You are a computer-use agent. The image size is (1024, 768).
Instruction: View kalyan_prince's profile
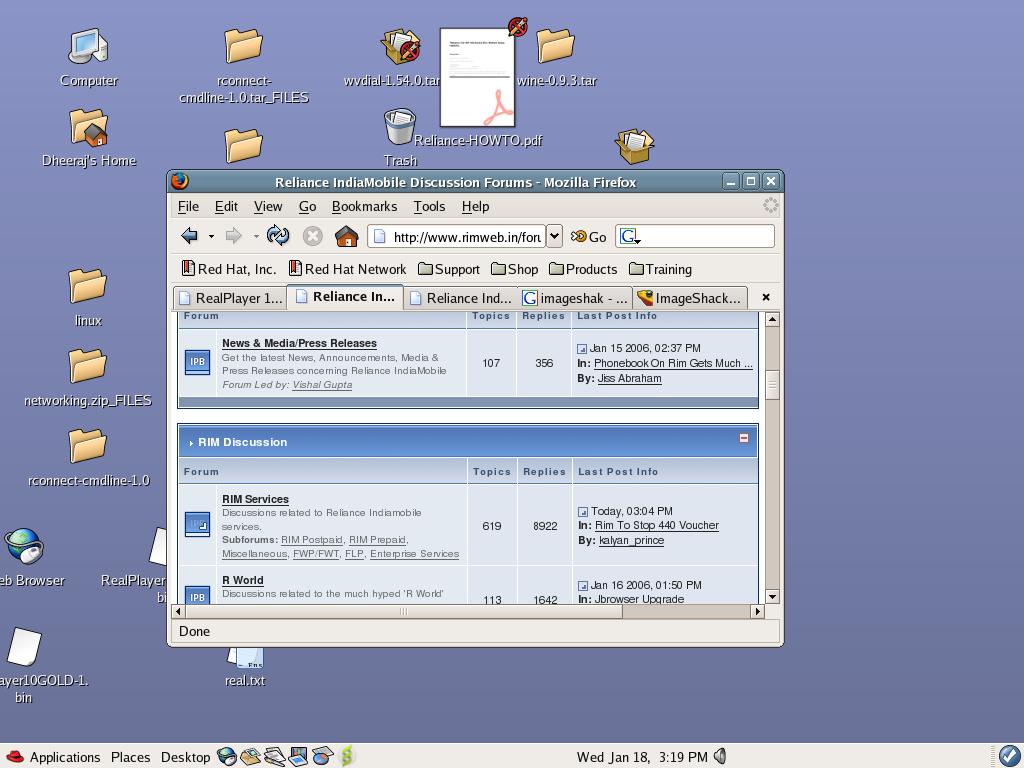click(x=632, y=540)
